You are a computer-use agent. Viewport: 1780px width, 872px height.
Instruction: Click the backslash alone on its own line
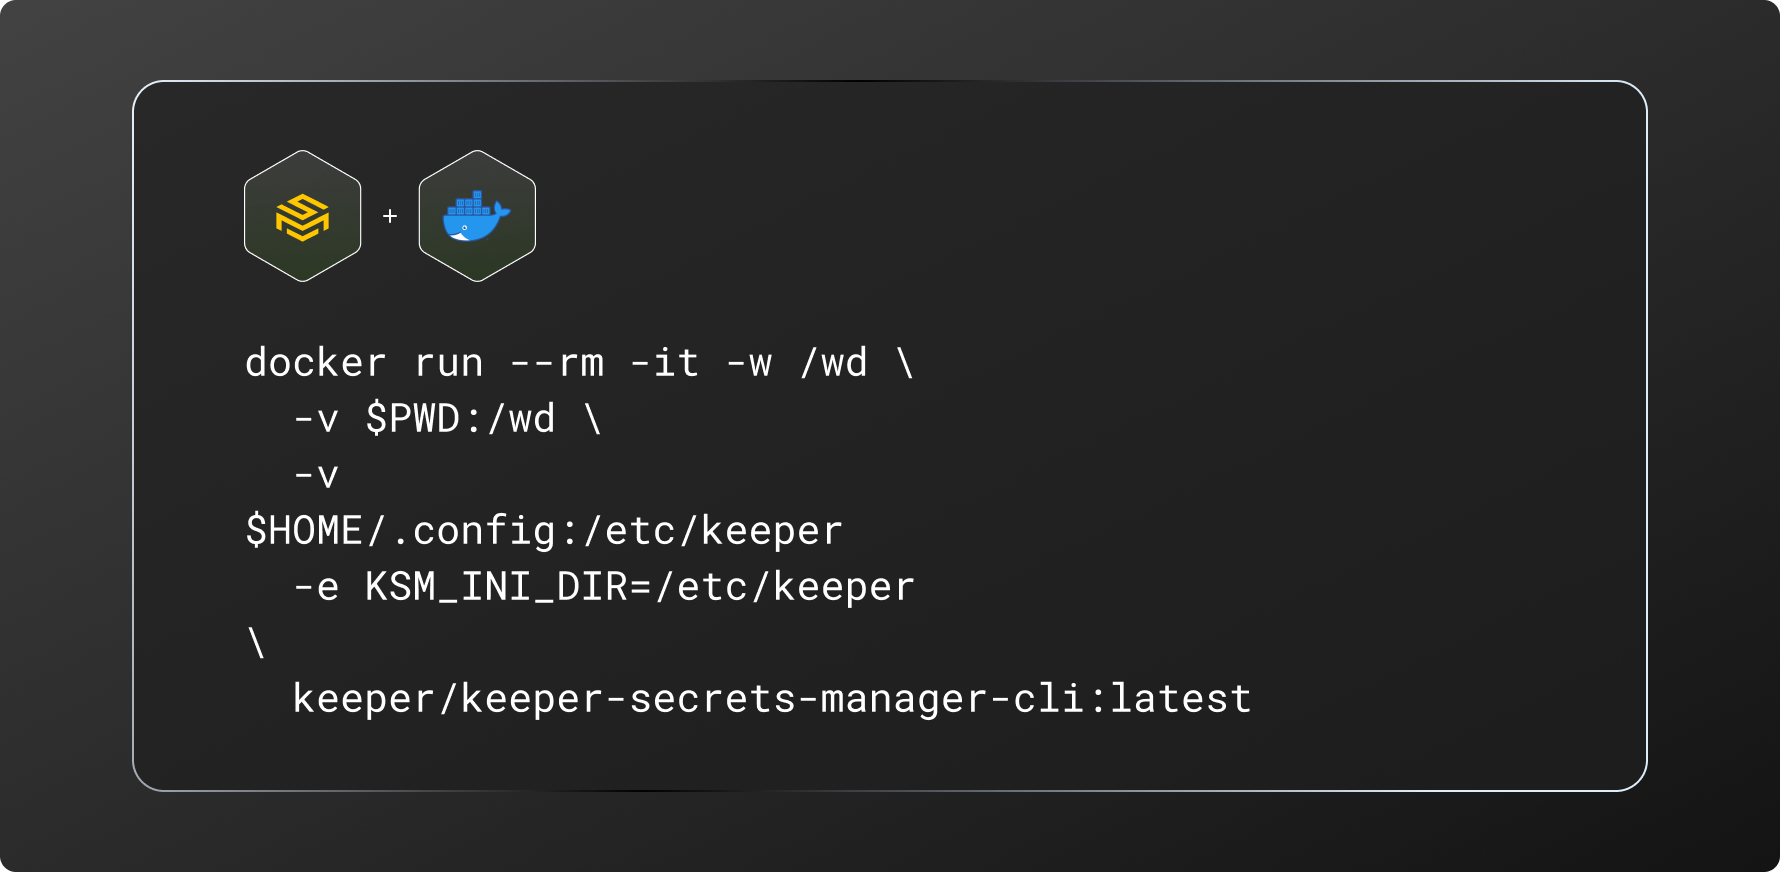coord(256,643)
